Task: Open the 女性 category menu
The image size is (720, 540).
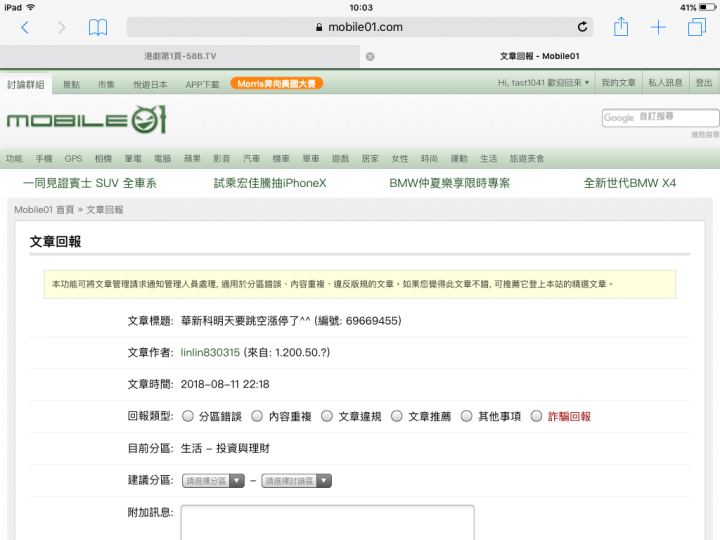Action: (399, 158)
